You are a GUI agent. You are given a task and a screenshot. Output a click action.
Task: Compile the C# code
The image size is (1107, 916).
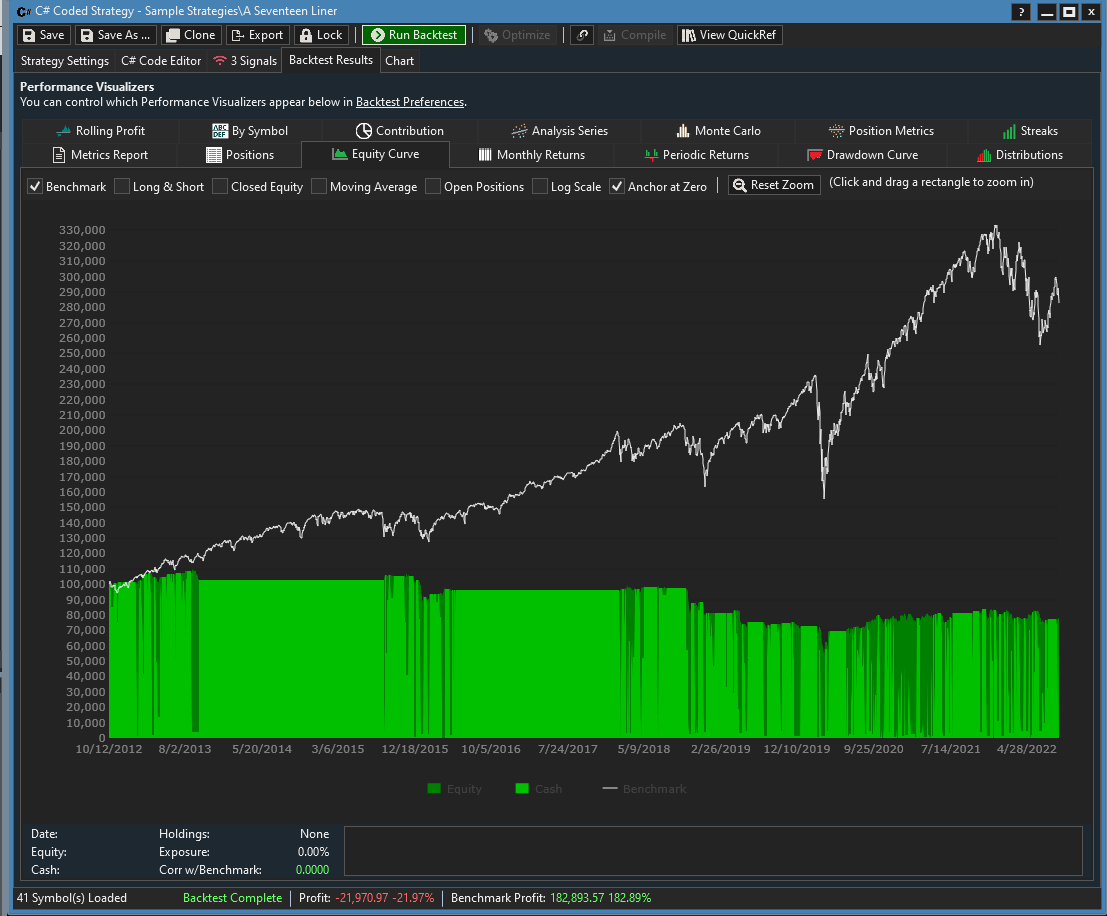[635, 35]
